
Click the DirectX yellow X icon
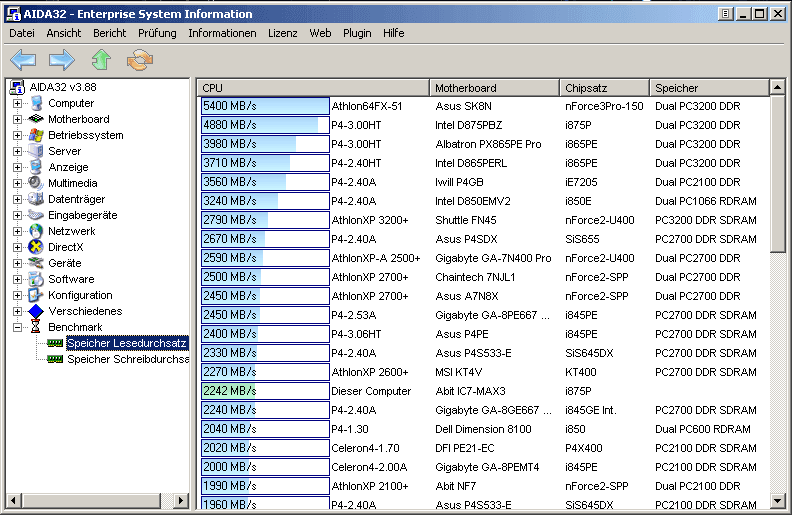coord(36,247)
